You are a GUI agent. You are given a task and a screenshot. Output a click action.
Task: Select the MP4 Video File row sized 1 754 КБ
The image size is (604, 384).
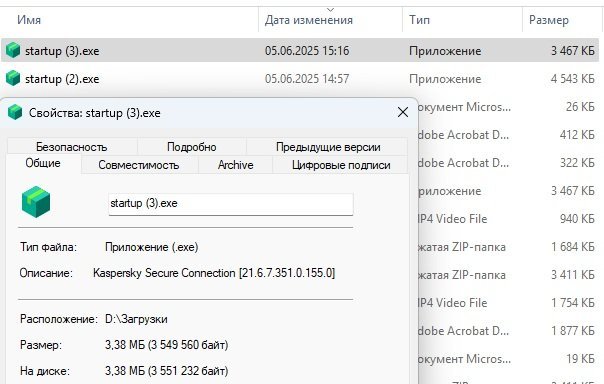508,303
